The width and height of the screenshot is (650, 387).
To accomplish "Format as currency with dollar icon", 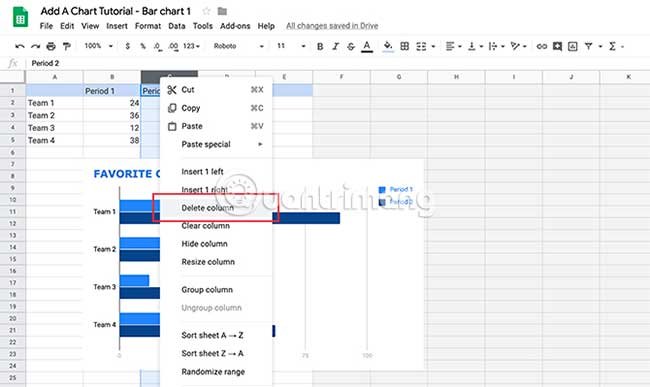I will coord(128,46).
